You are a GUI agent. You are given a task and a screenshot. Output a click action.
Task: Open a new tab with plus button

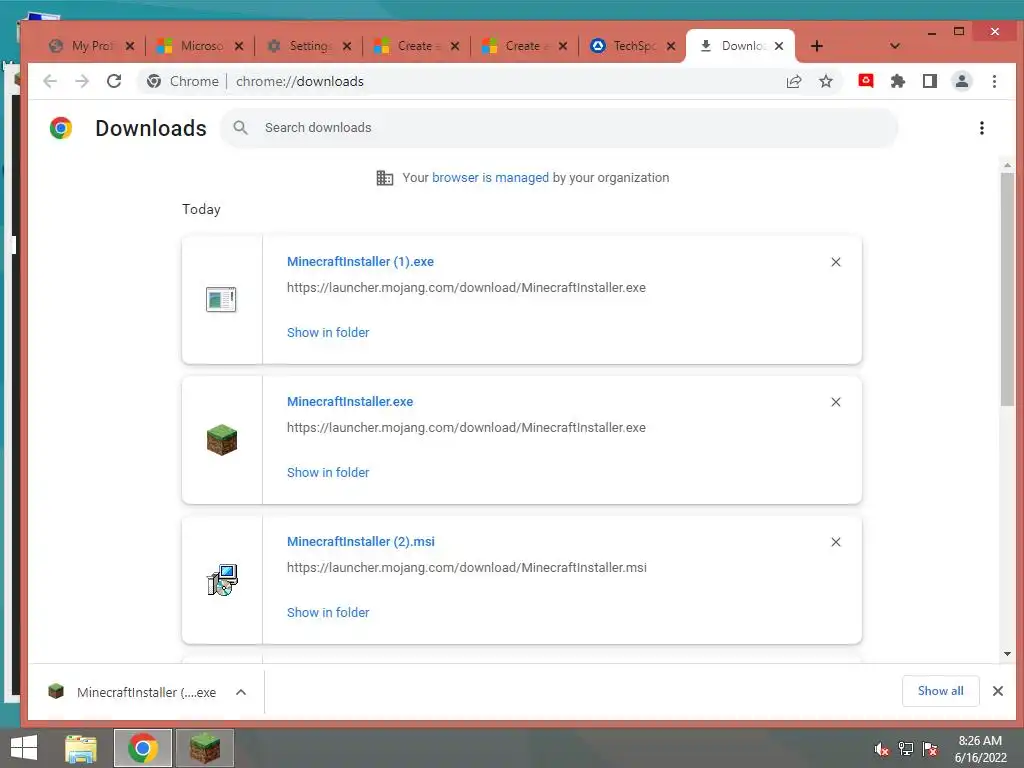(x=816, y=46)
